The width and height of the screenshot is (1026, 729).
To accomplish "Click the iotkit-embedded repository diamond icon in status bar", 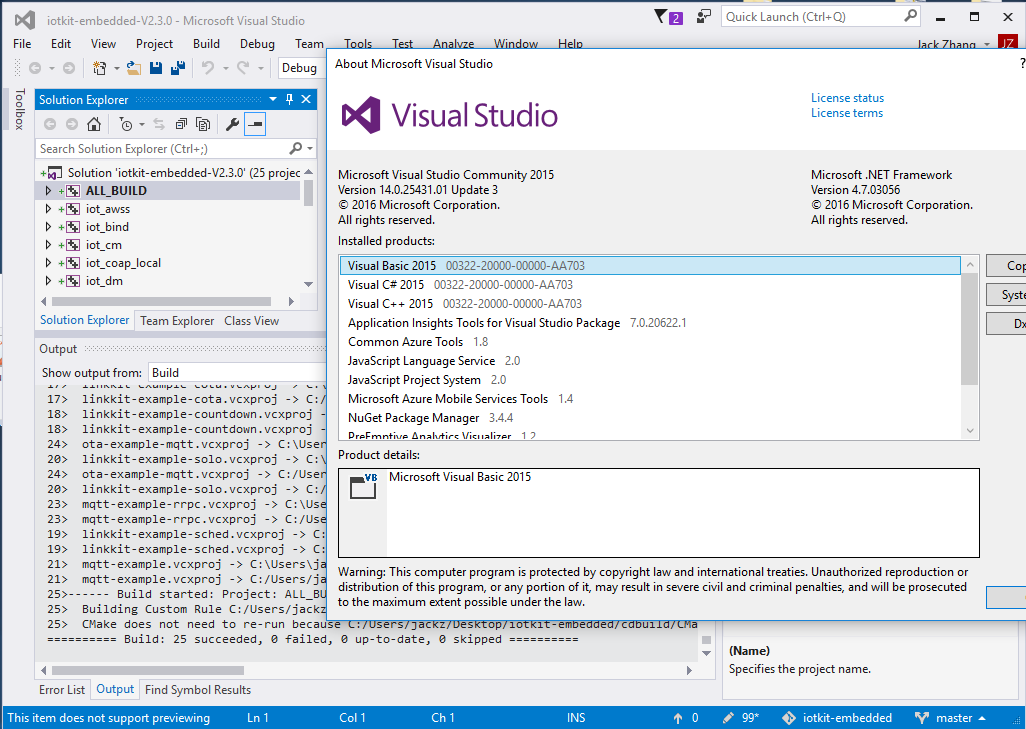I will point(789,718).
